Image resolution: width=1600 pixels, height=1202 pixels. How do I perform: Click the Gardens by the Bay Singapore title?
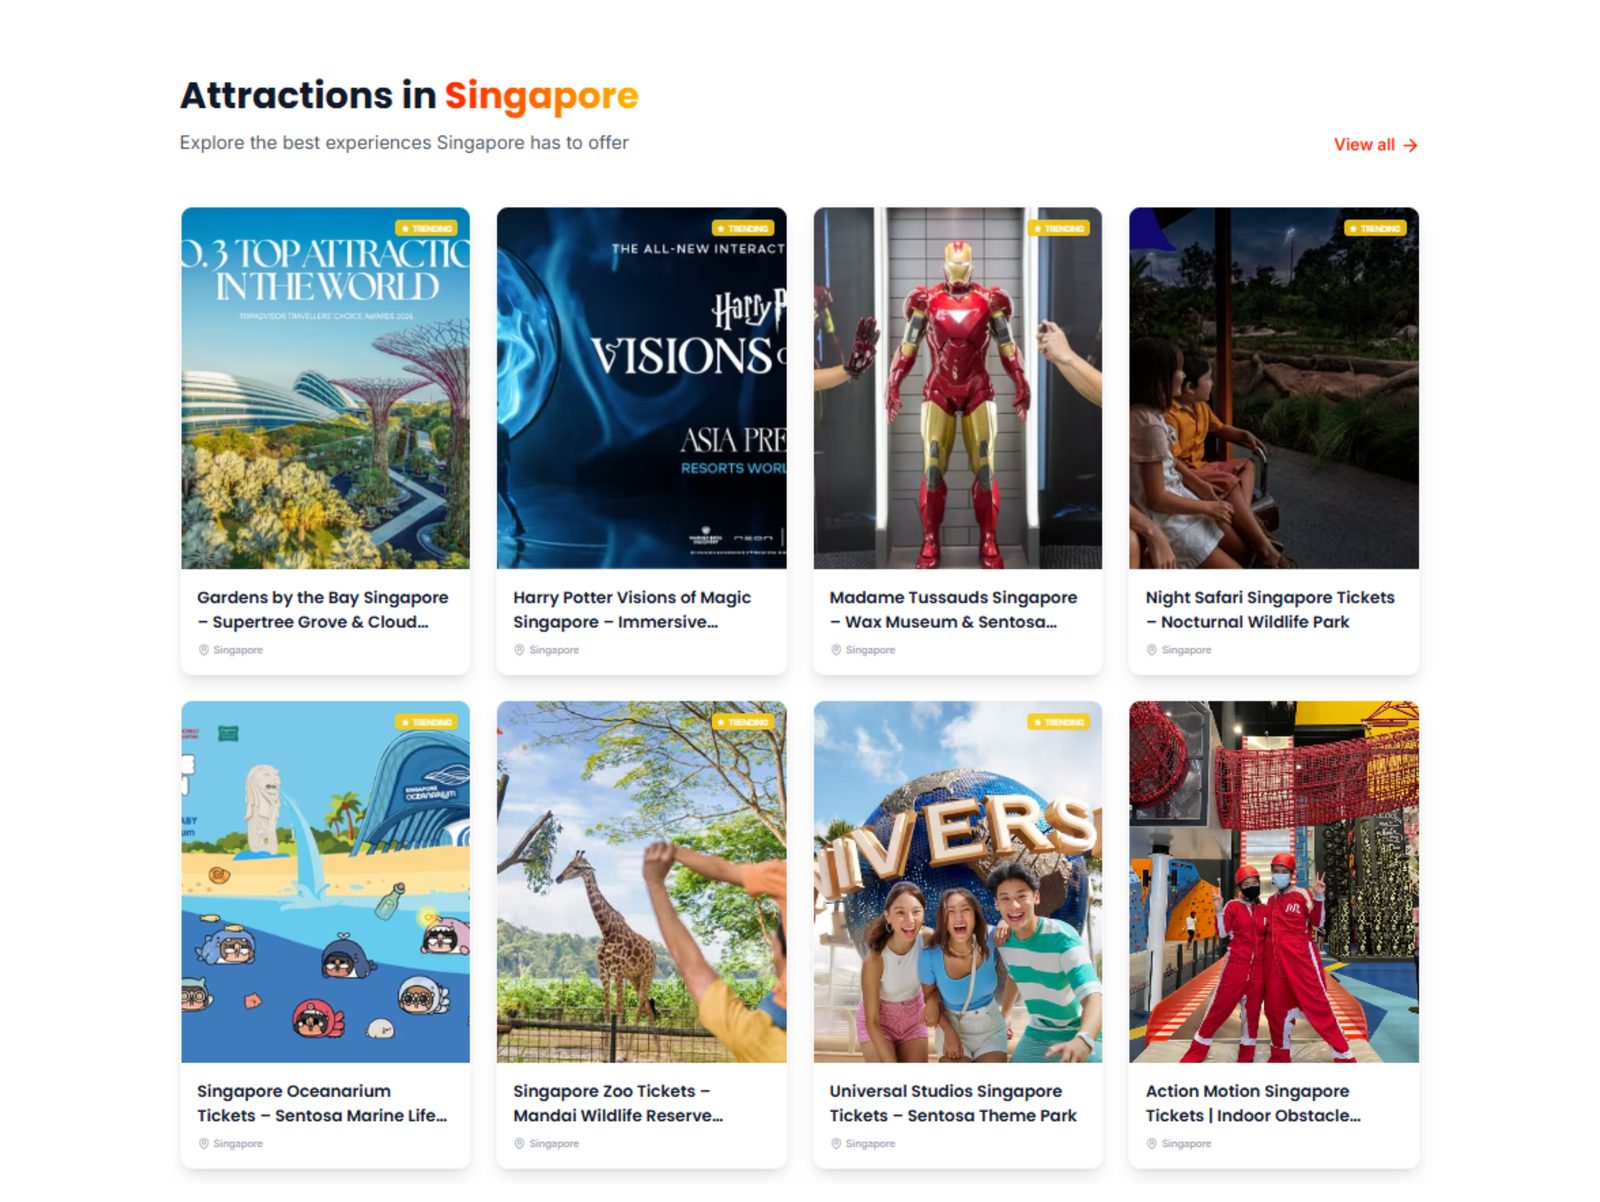[x=322, y=609]
